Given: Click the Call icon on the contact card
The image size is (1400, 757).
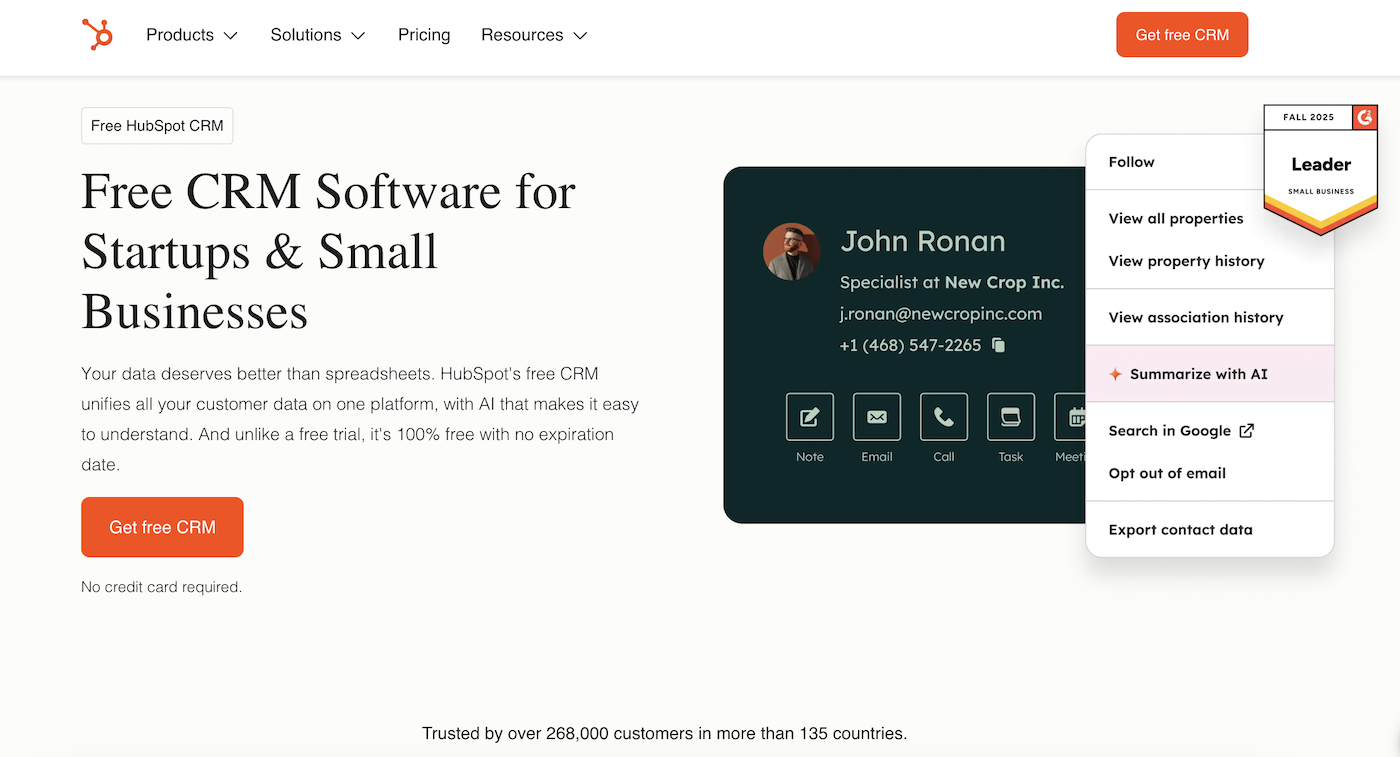Looking at the screenshot, I should 943,415.
